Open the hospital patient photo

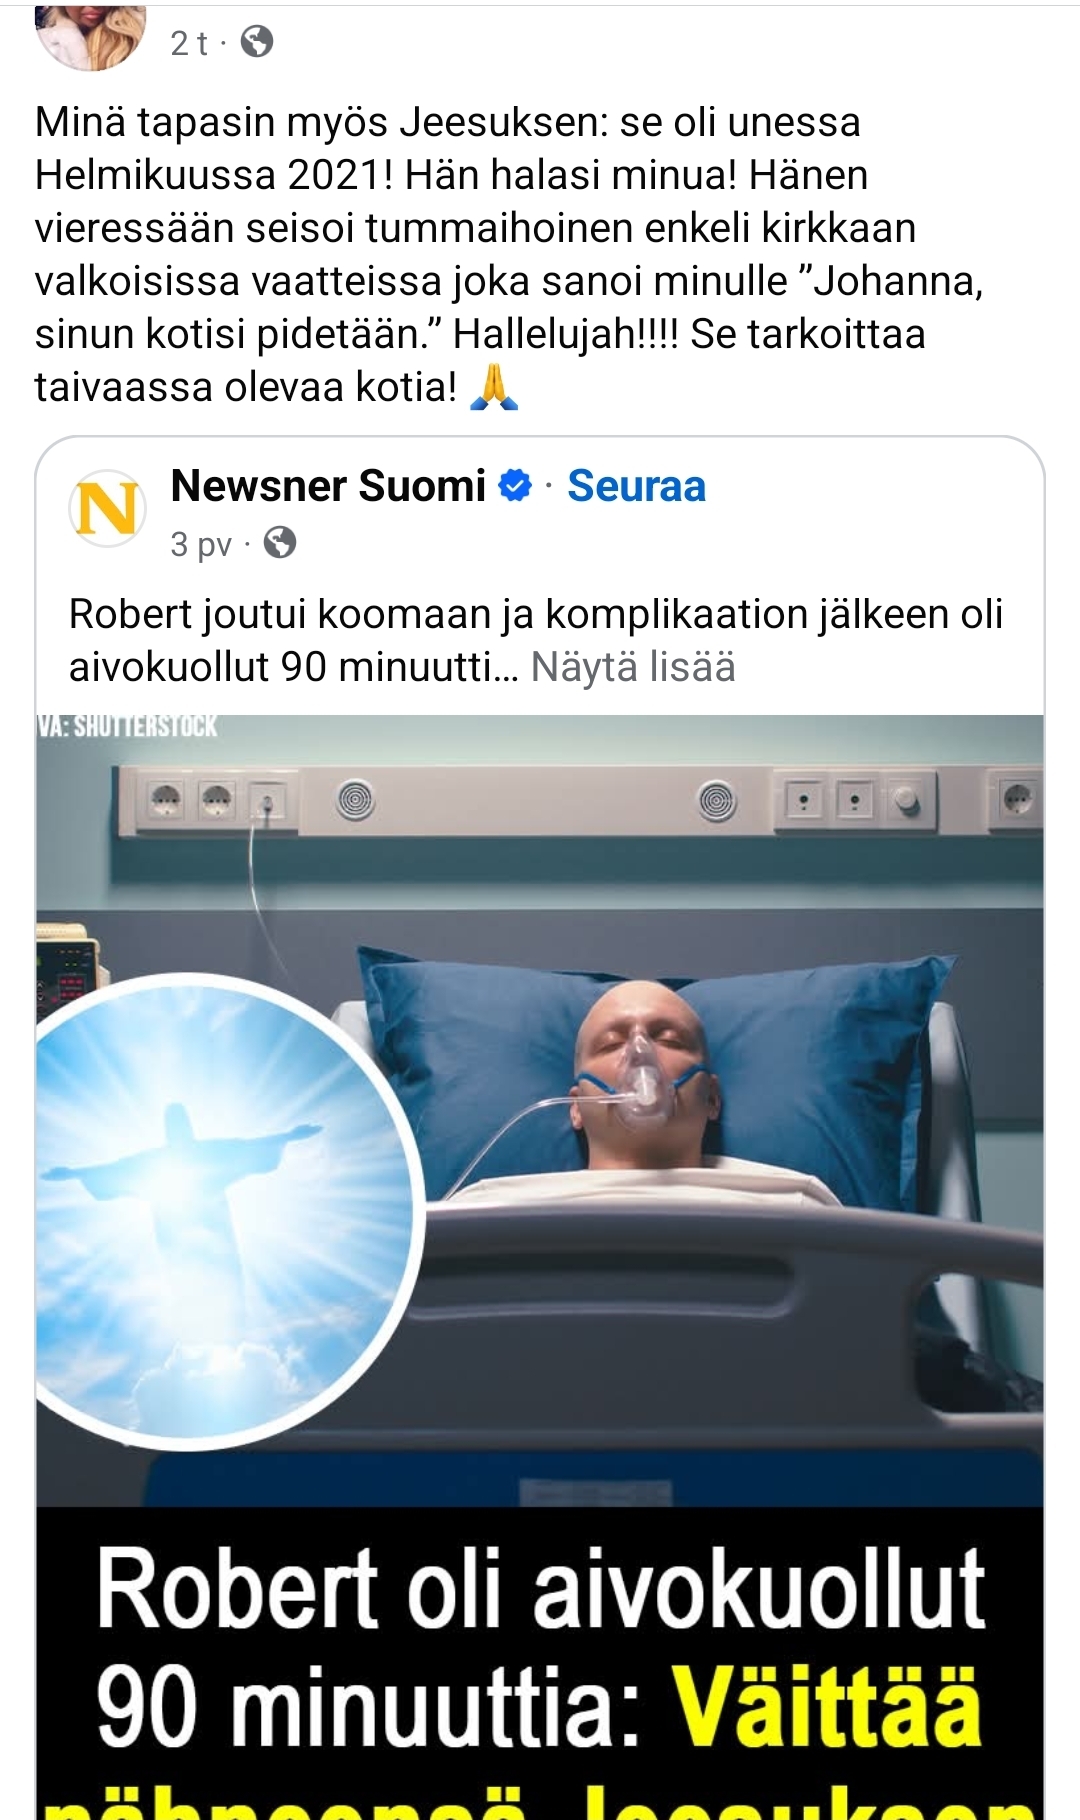click(x=540, y=1110)
